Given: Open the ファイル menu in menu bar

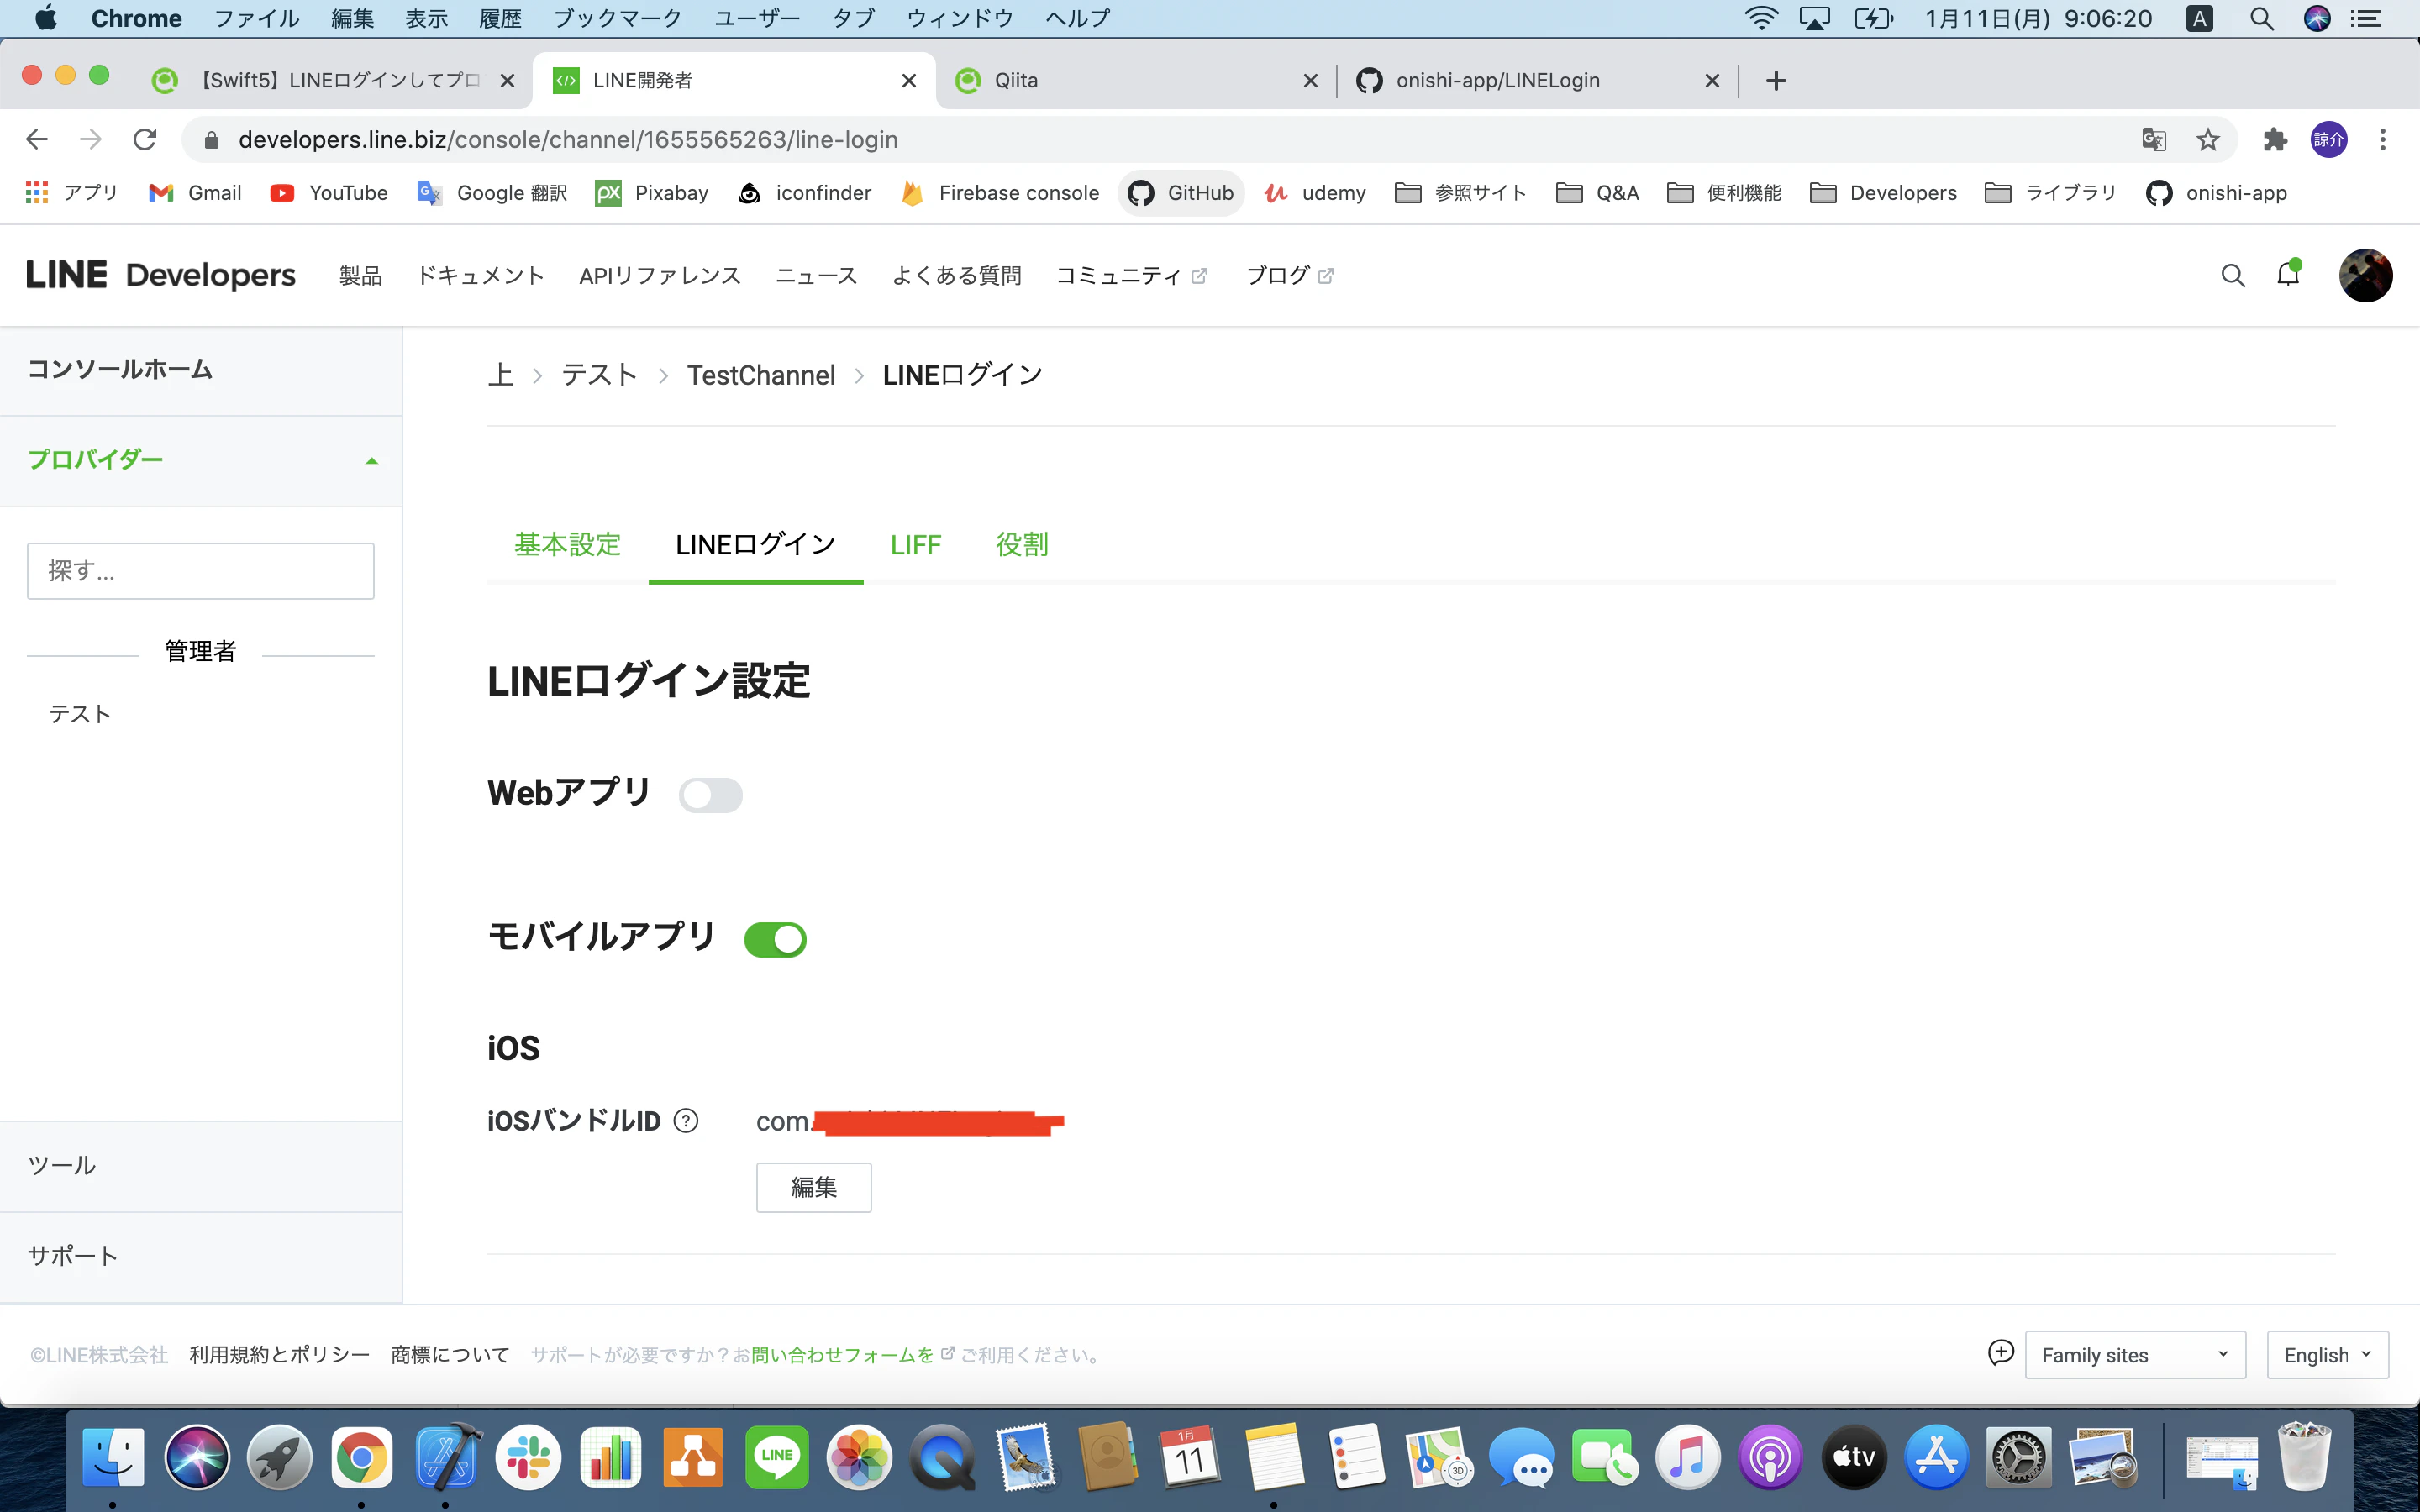Looking at the screenshot, I should [x=257, y=18].
